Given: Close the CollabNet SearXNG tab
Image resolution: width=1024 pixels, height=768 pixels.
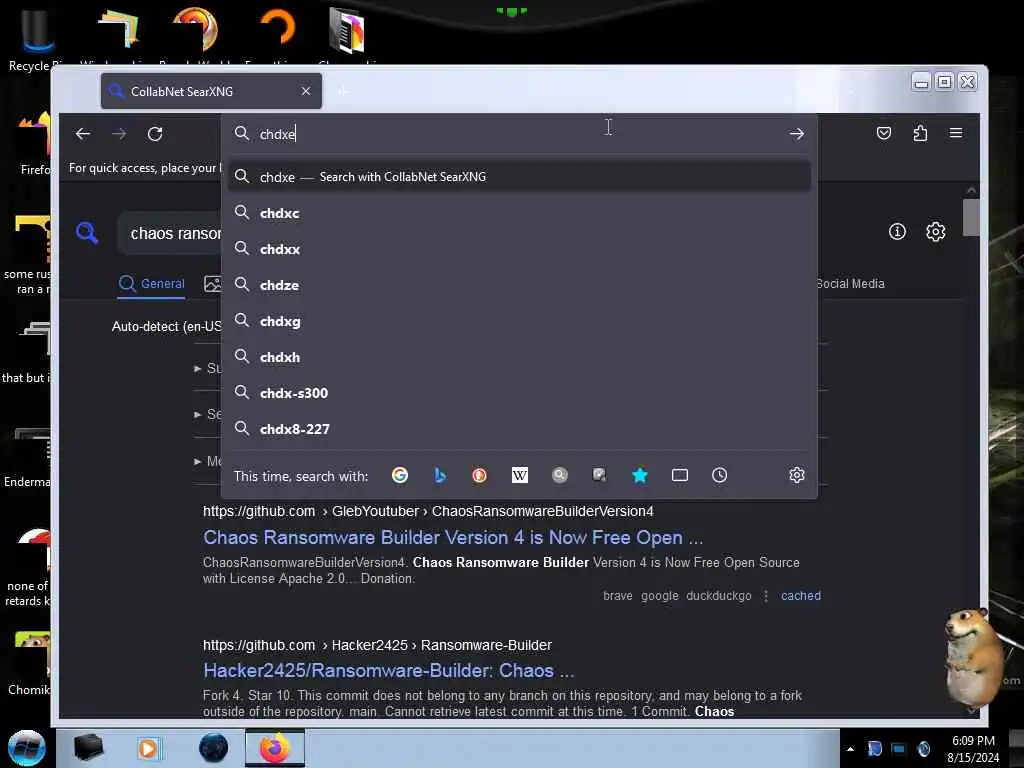Looking at the screenshot, I should pos(306,91).
